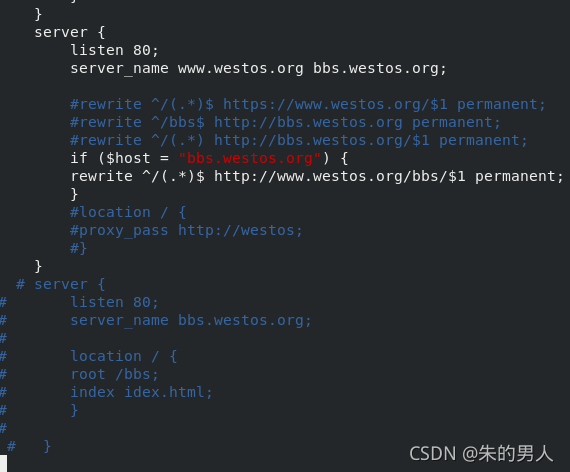The height and width of the screenshot is (472, 570).
Task: Click commented server_name bbs.westos.org line
Action: click(191, 320)
